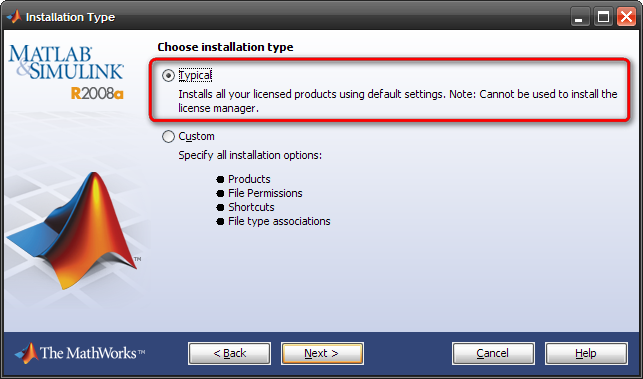This screenshot has width=643, height=379.
Task: Click the Installation Type title bar text
Action: point(70,17)
